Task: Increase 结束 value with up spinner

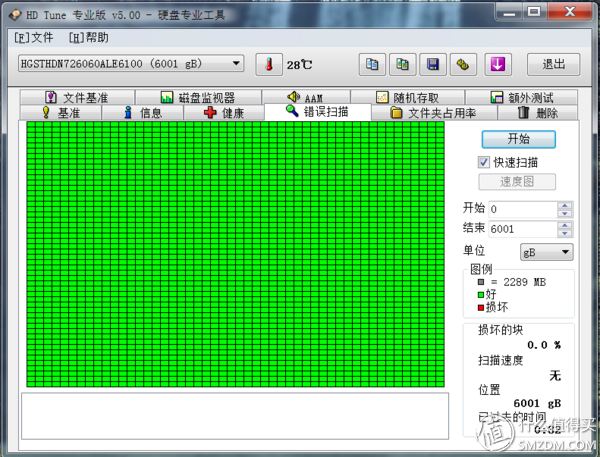Action: pyautogui.click(x=565, y=225)
